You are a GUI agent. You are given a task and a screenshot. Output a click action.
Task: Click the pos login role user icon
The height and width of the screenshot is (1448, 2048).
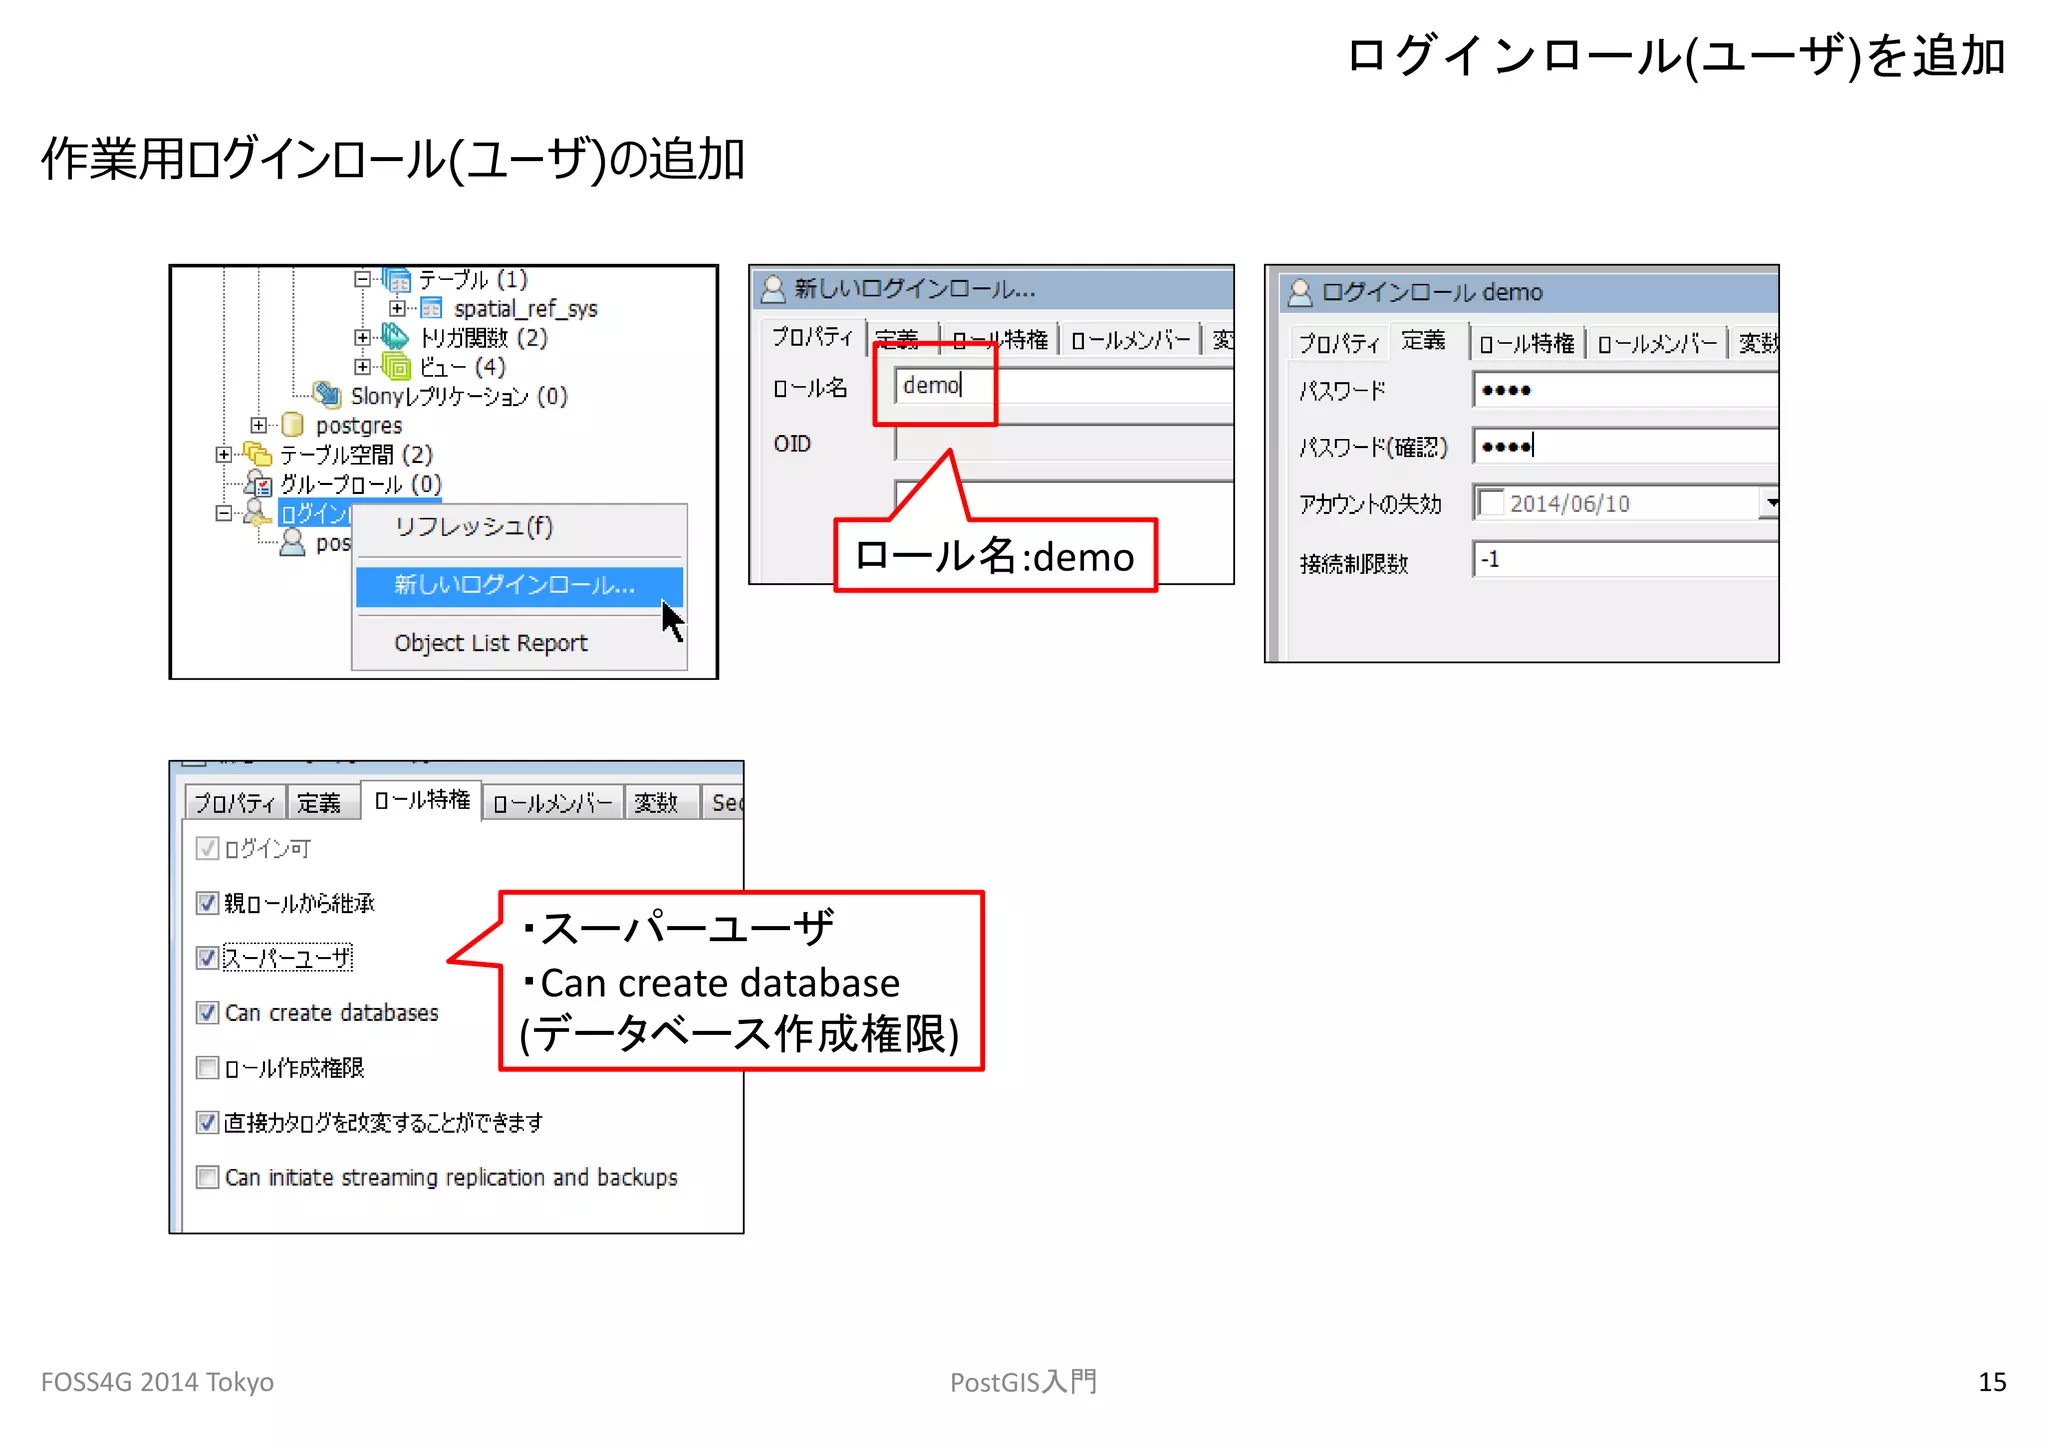click(292, 542)
